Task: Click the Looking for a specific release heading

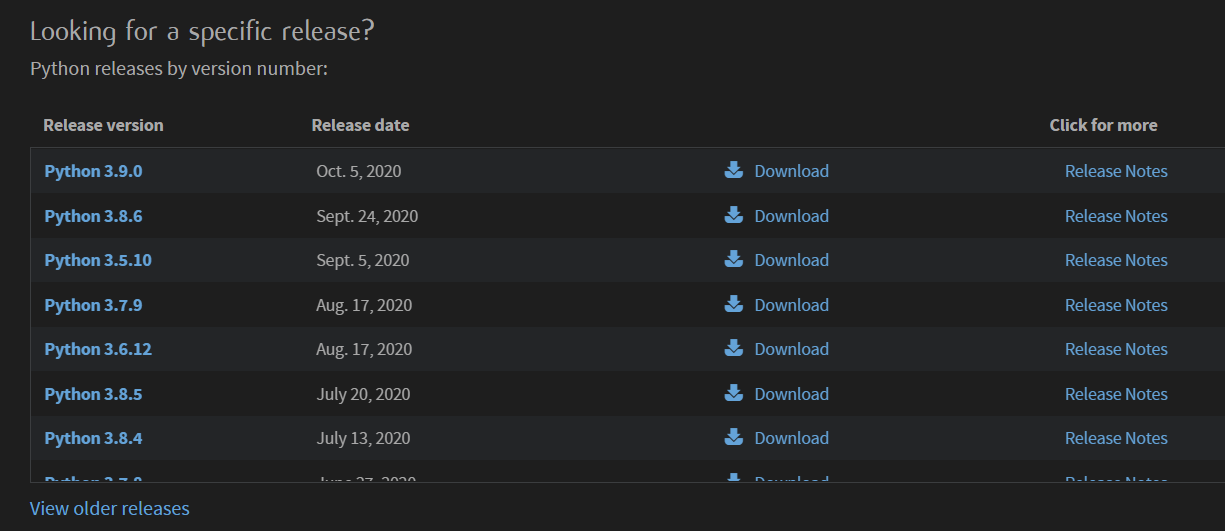Action: [202, 32]
